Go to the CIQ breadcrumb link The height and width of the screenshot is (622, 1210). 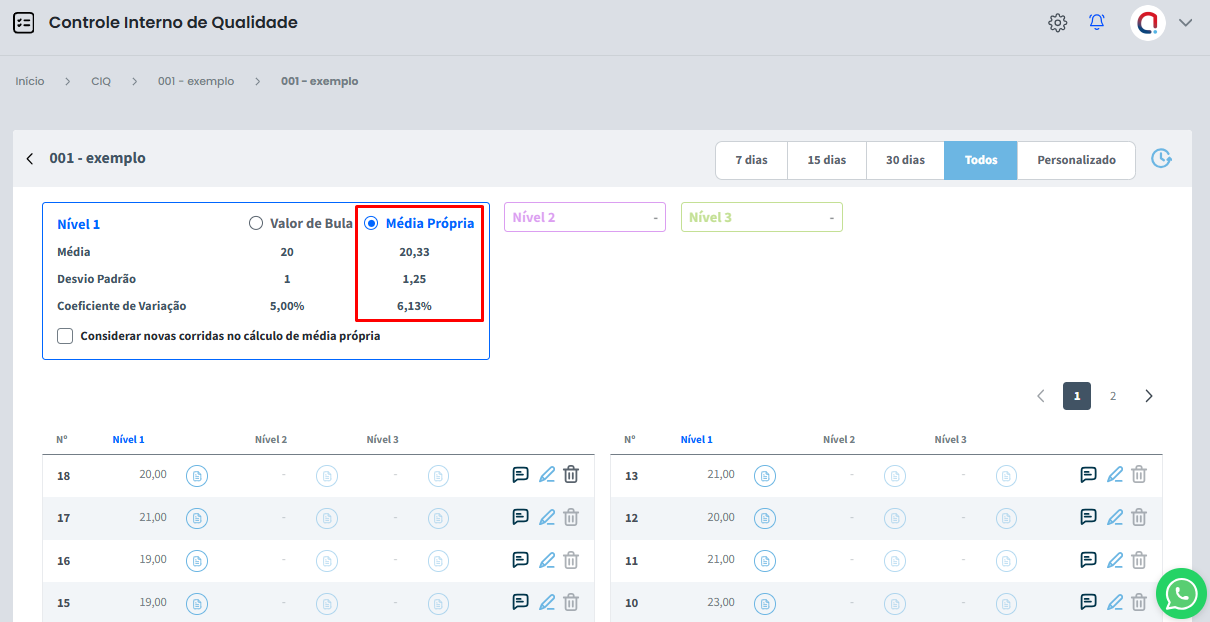pyautogui.click(x=101, y=81)
